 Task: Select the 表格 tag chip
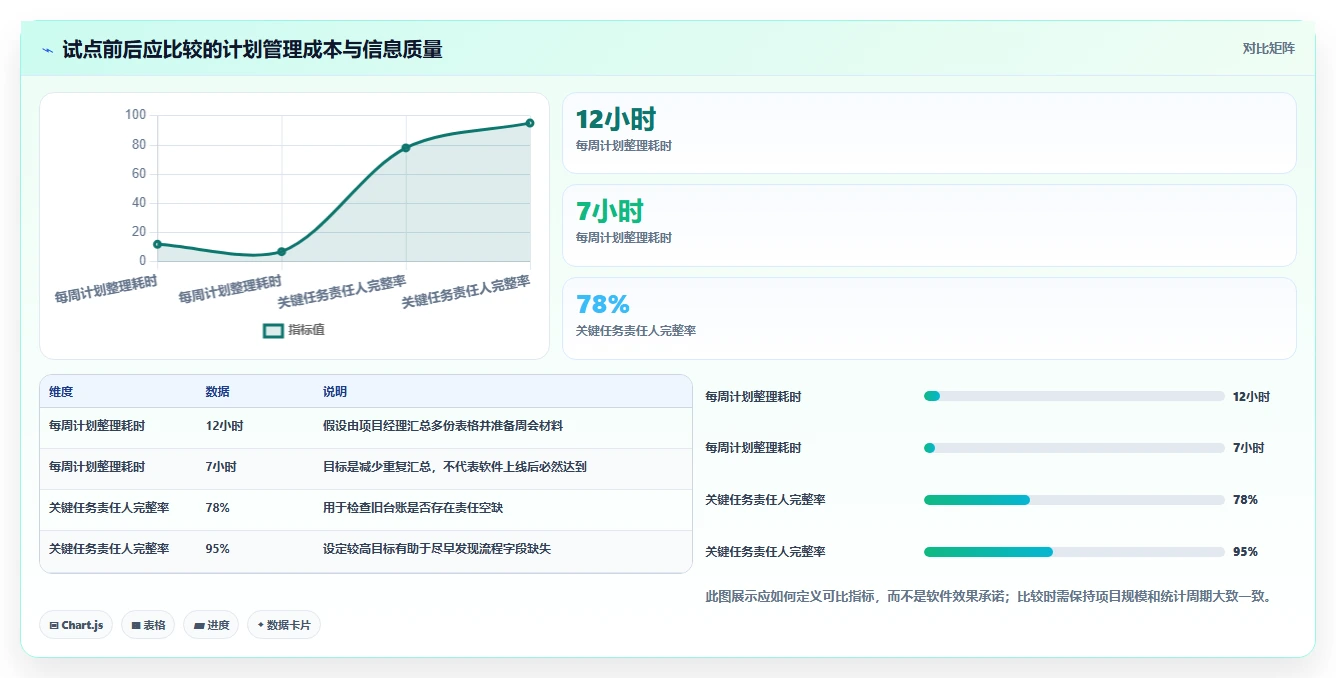[148, 625]
